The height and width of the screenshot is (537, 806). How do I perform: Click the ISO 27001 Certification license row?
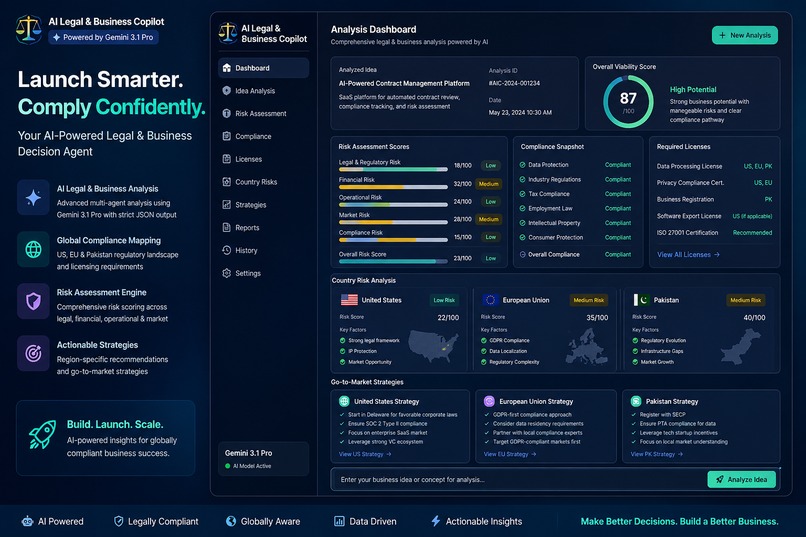tap(715, 233)
